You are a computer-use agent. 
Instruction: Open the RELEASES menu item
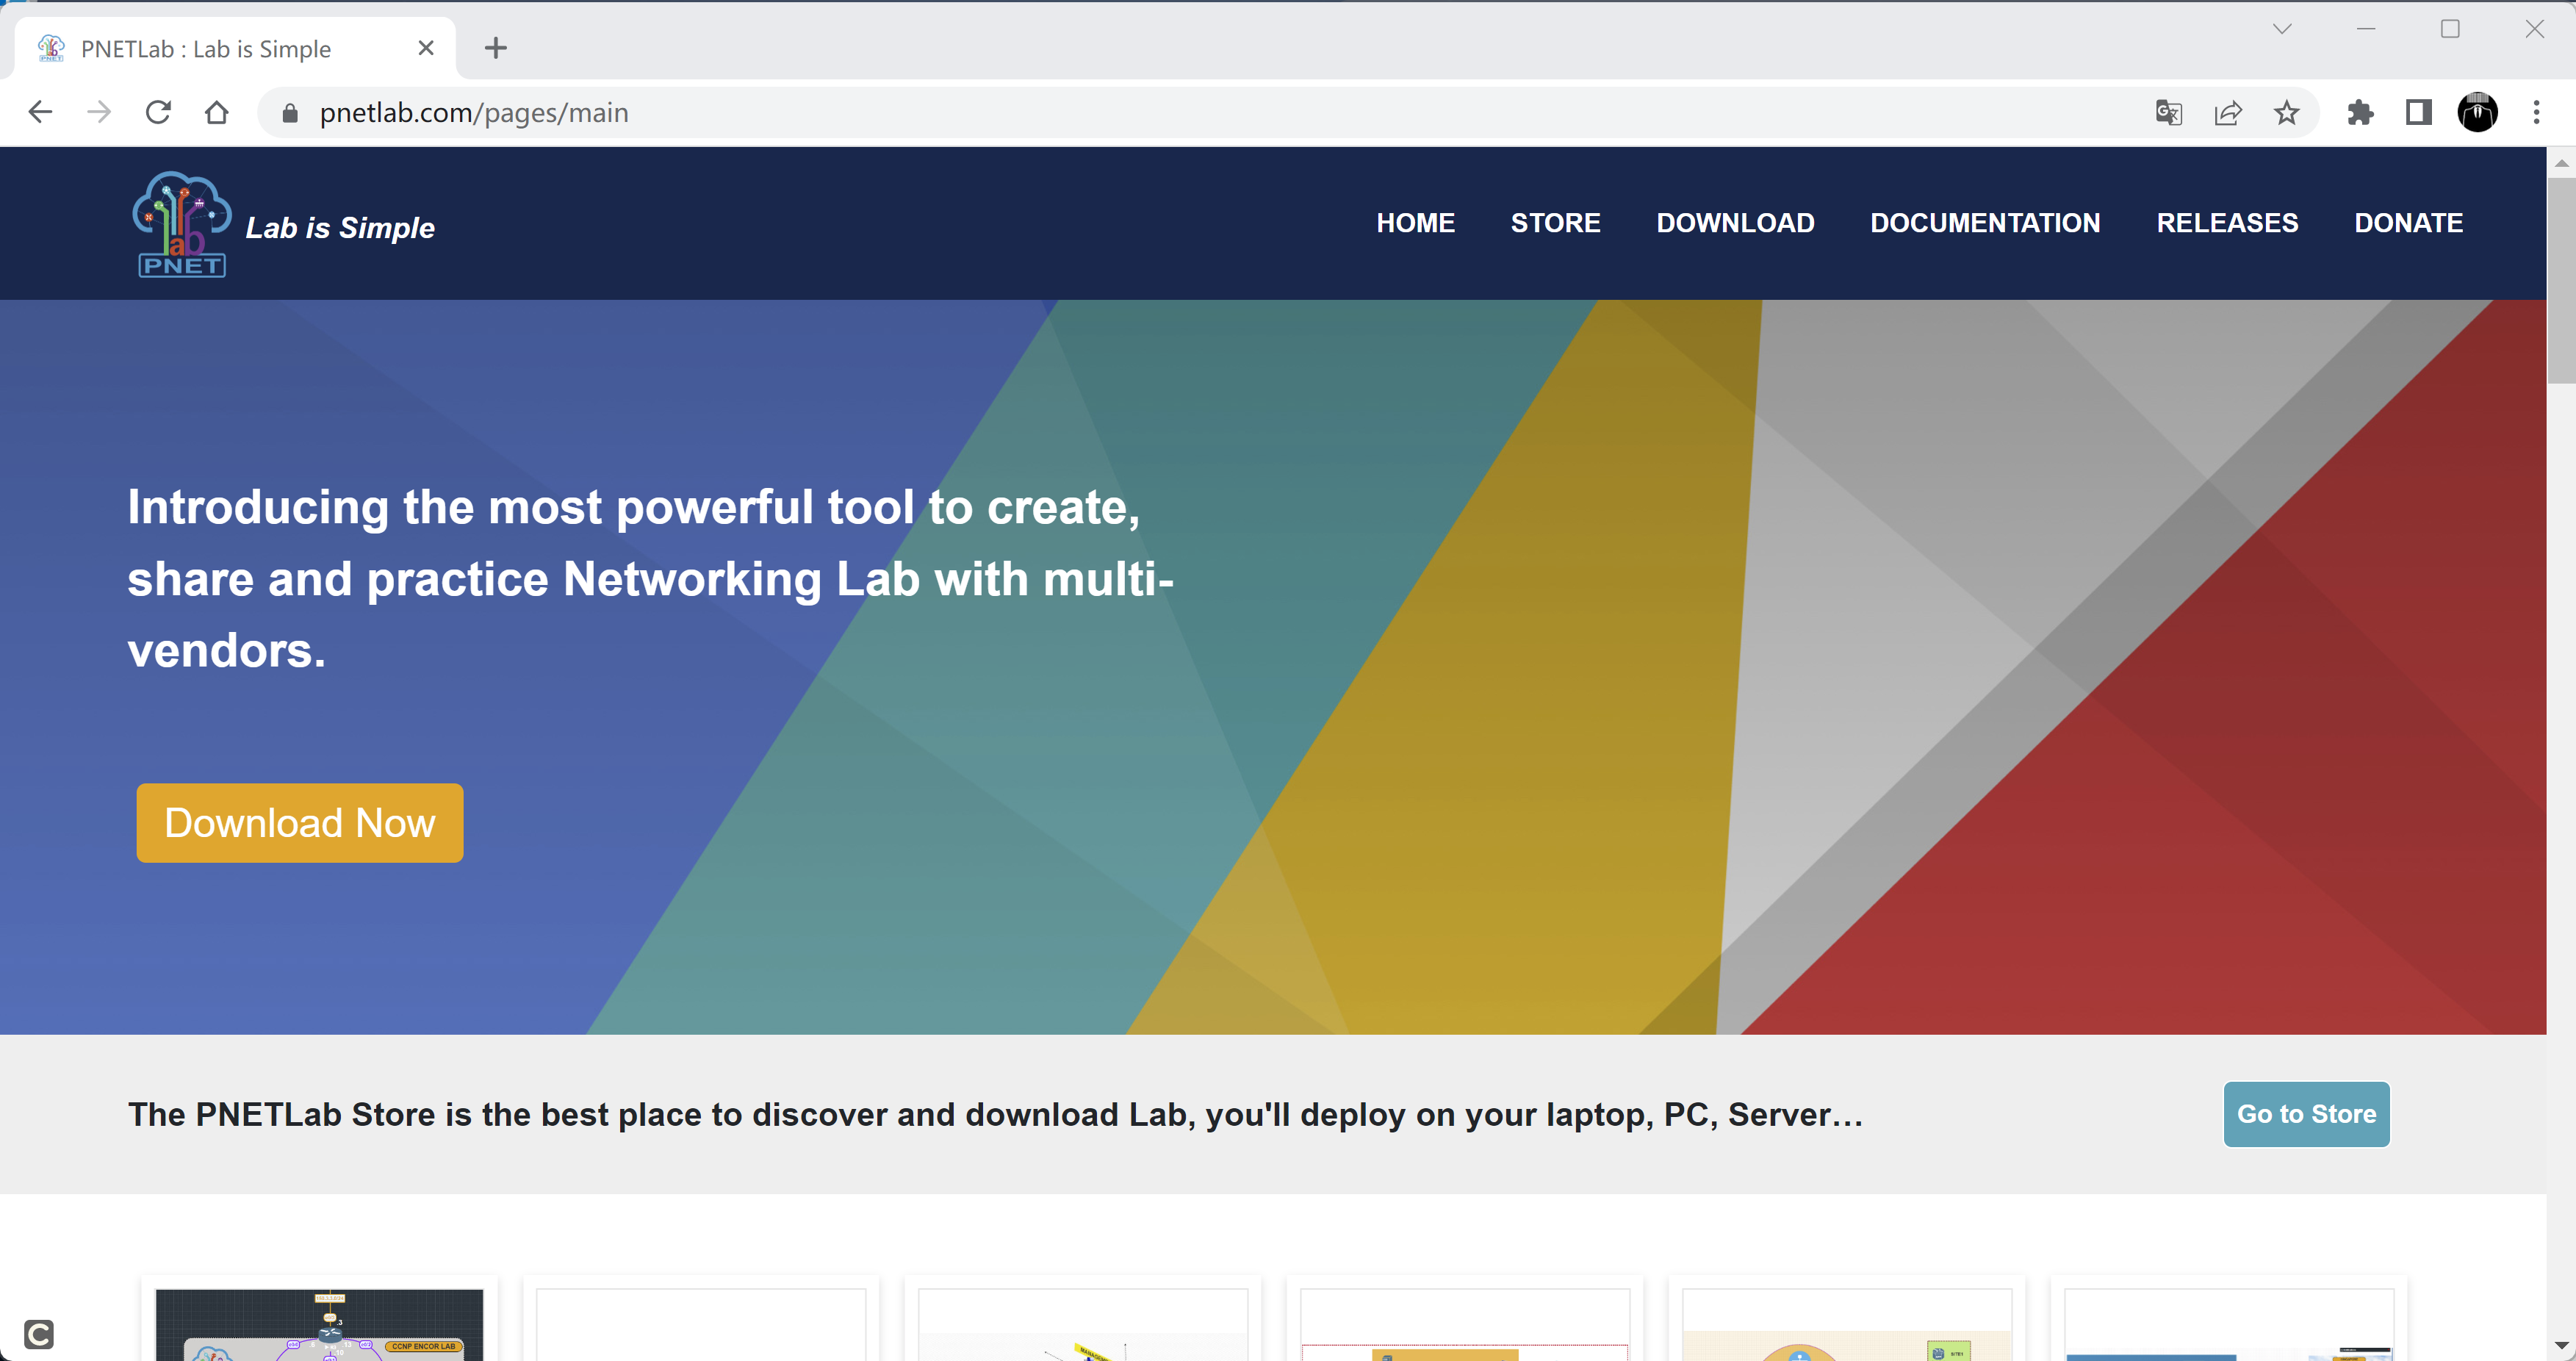click(2227, 223)
